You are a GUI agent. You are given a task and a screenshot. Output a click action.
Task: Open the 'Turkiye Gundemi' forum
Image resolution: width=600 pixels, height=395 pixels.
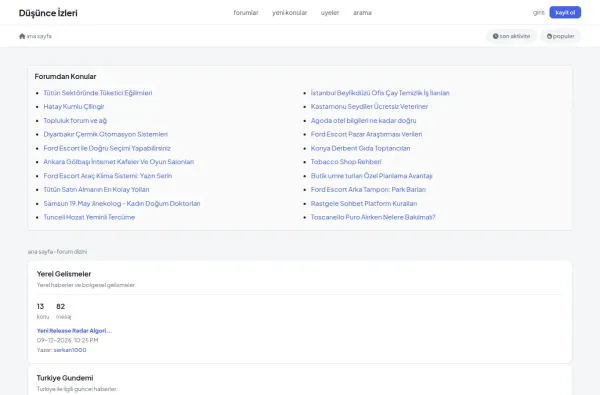65,378
